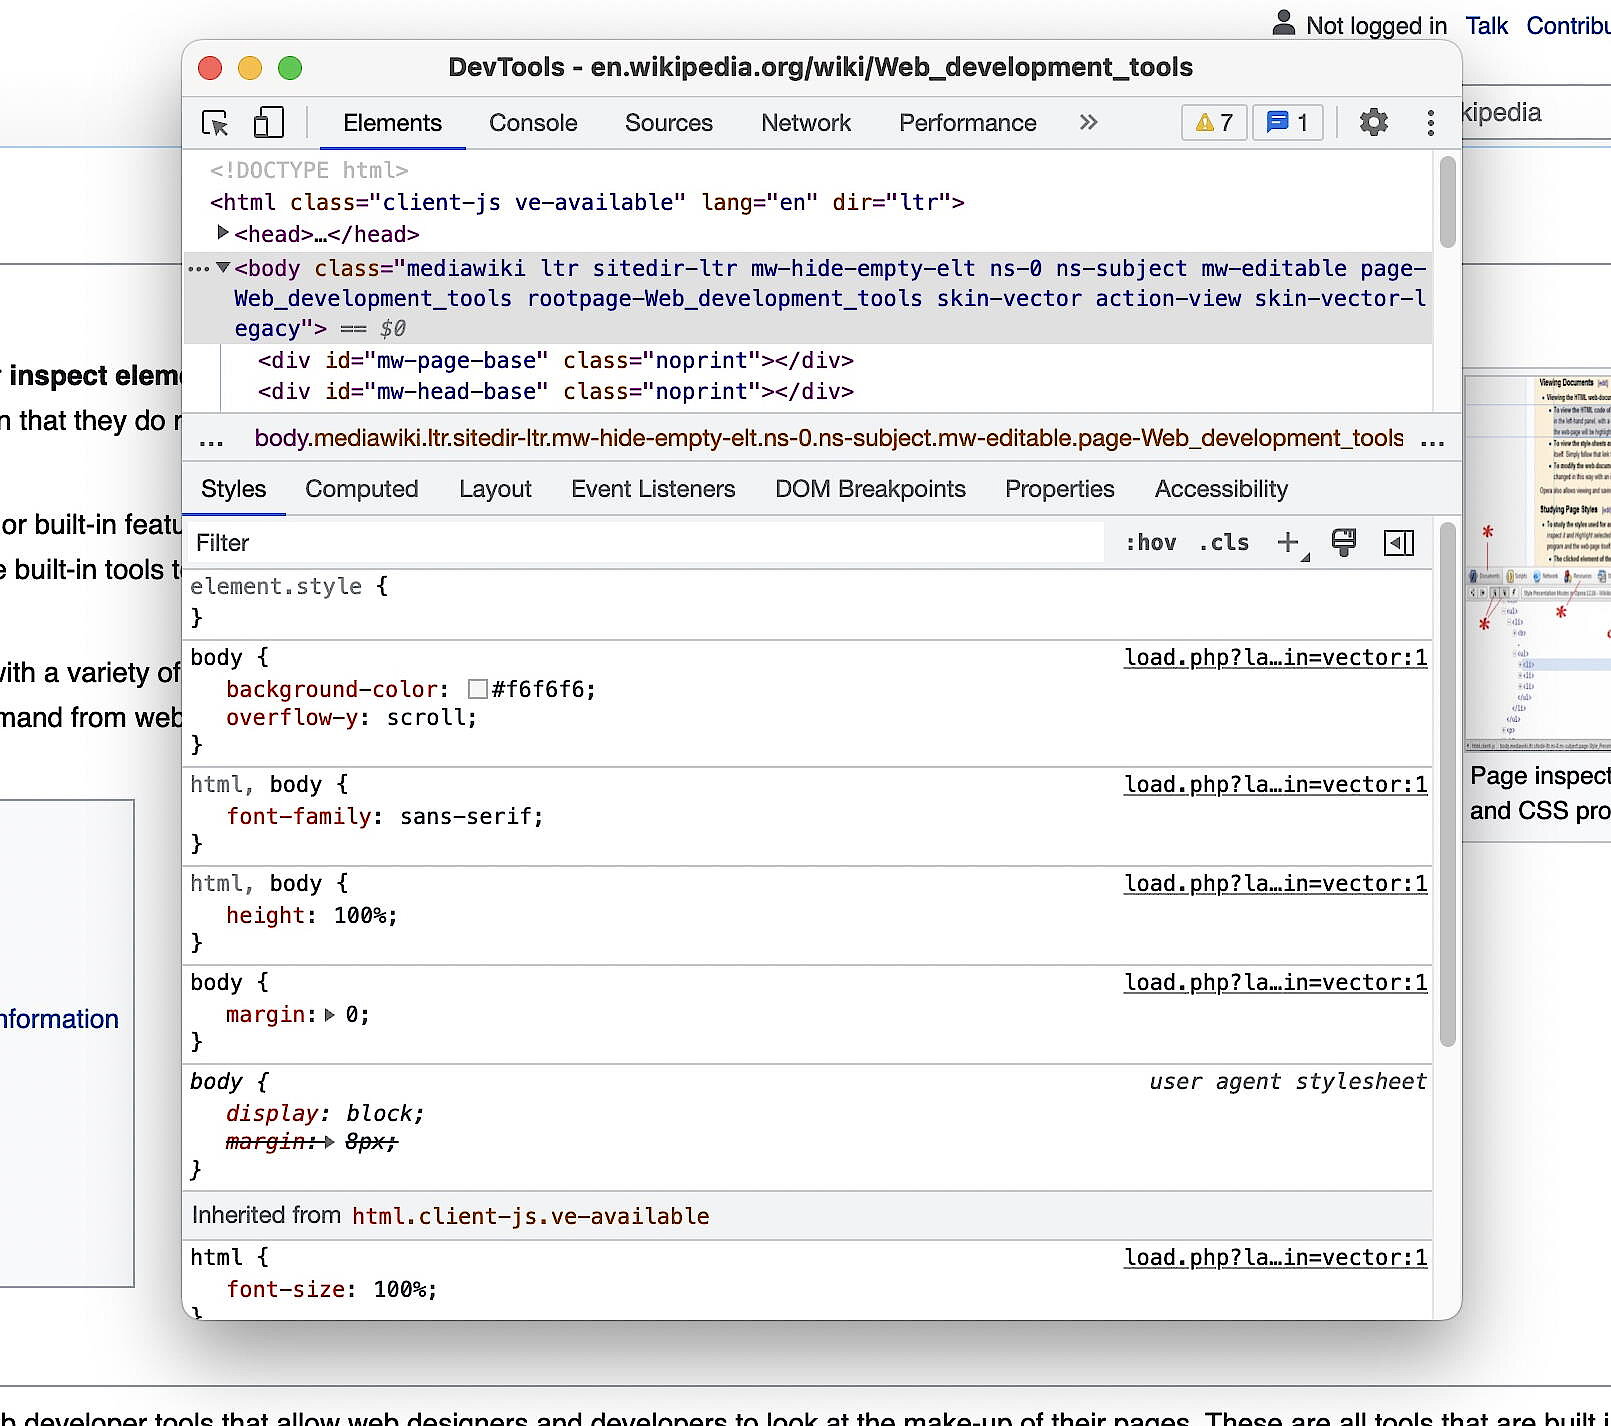This screenshot has width=1611, height=1426.
Task: Select the inspect element cursor icon
Action: 215,122
